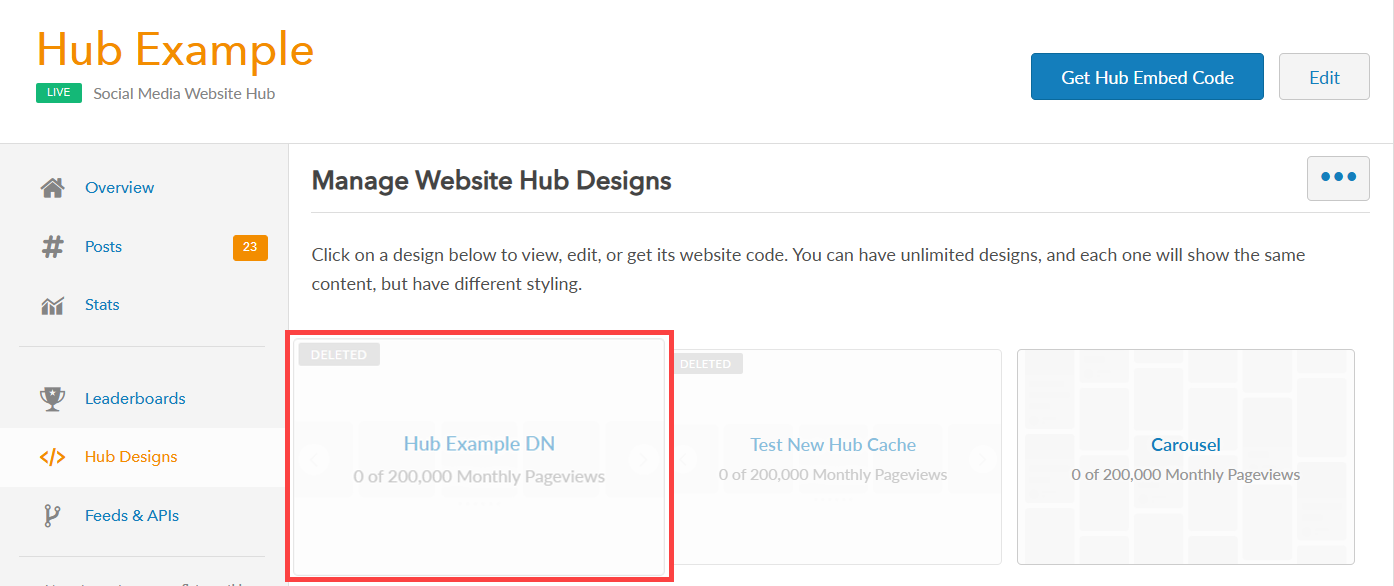
Task: Click right arrow on Test New Hub Cache card
Action: (x=981, y=458)
